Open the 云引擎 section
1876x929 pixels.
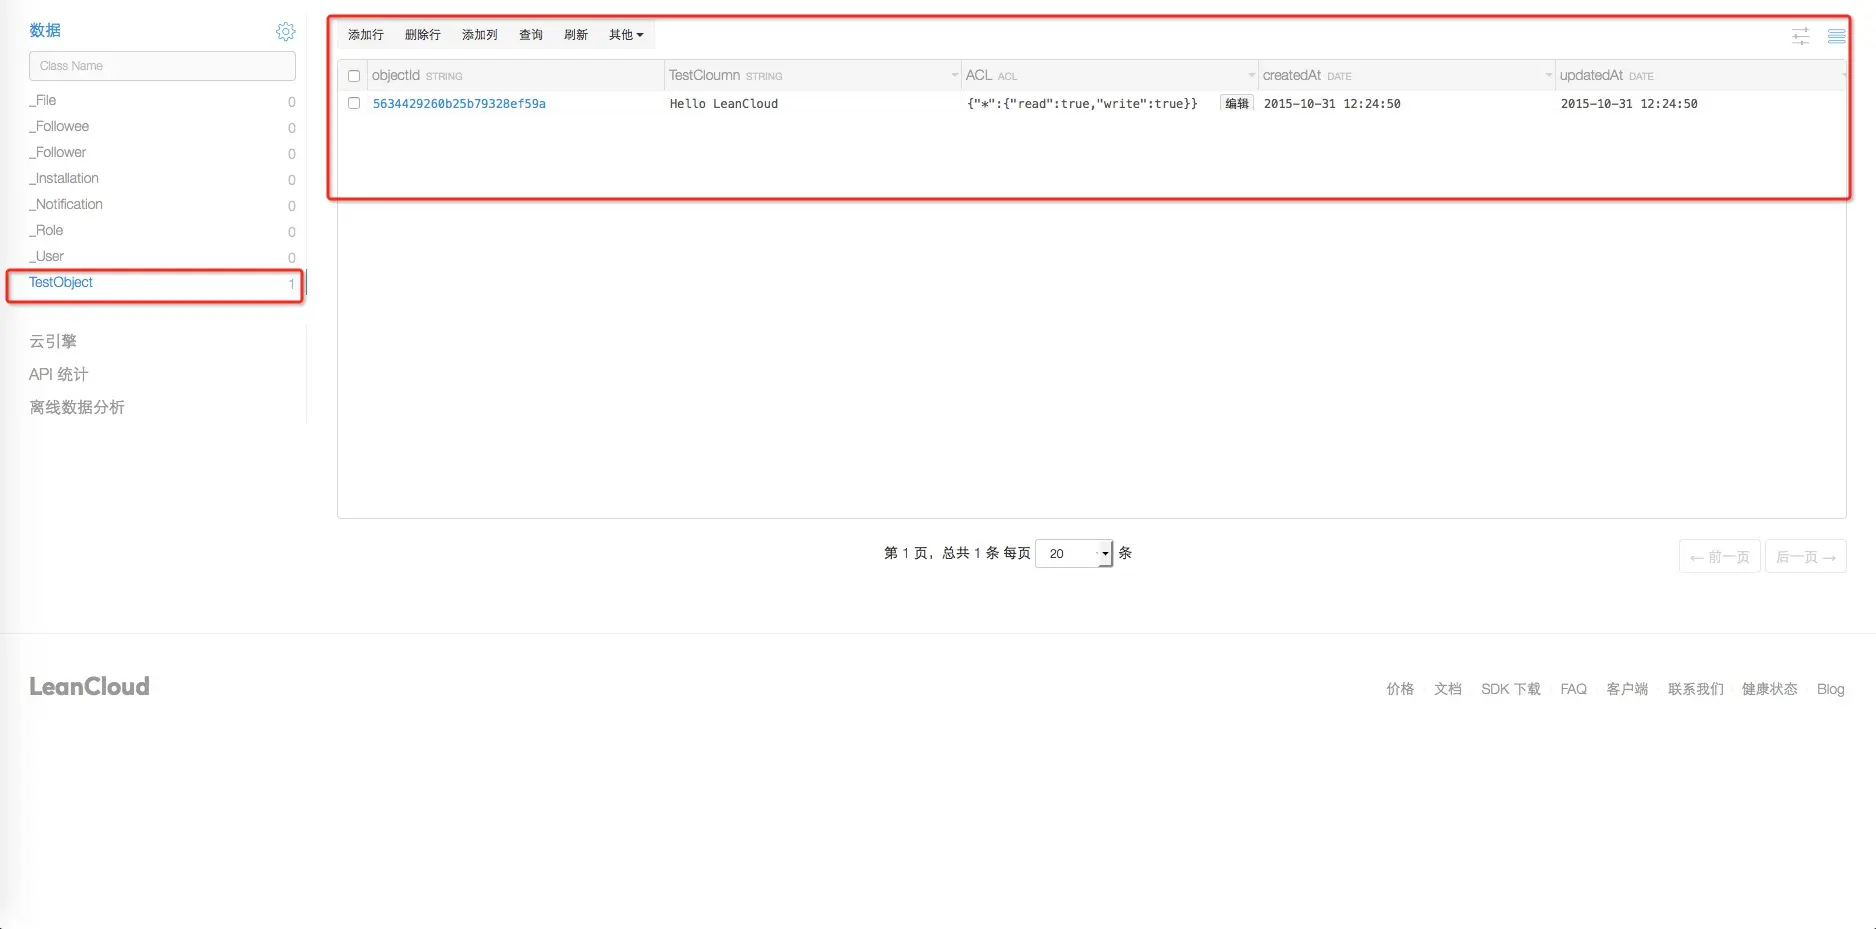coord(53,342)
